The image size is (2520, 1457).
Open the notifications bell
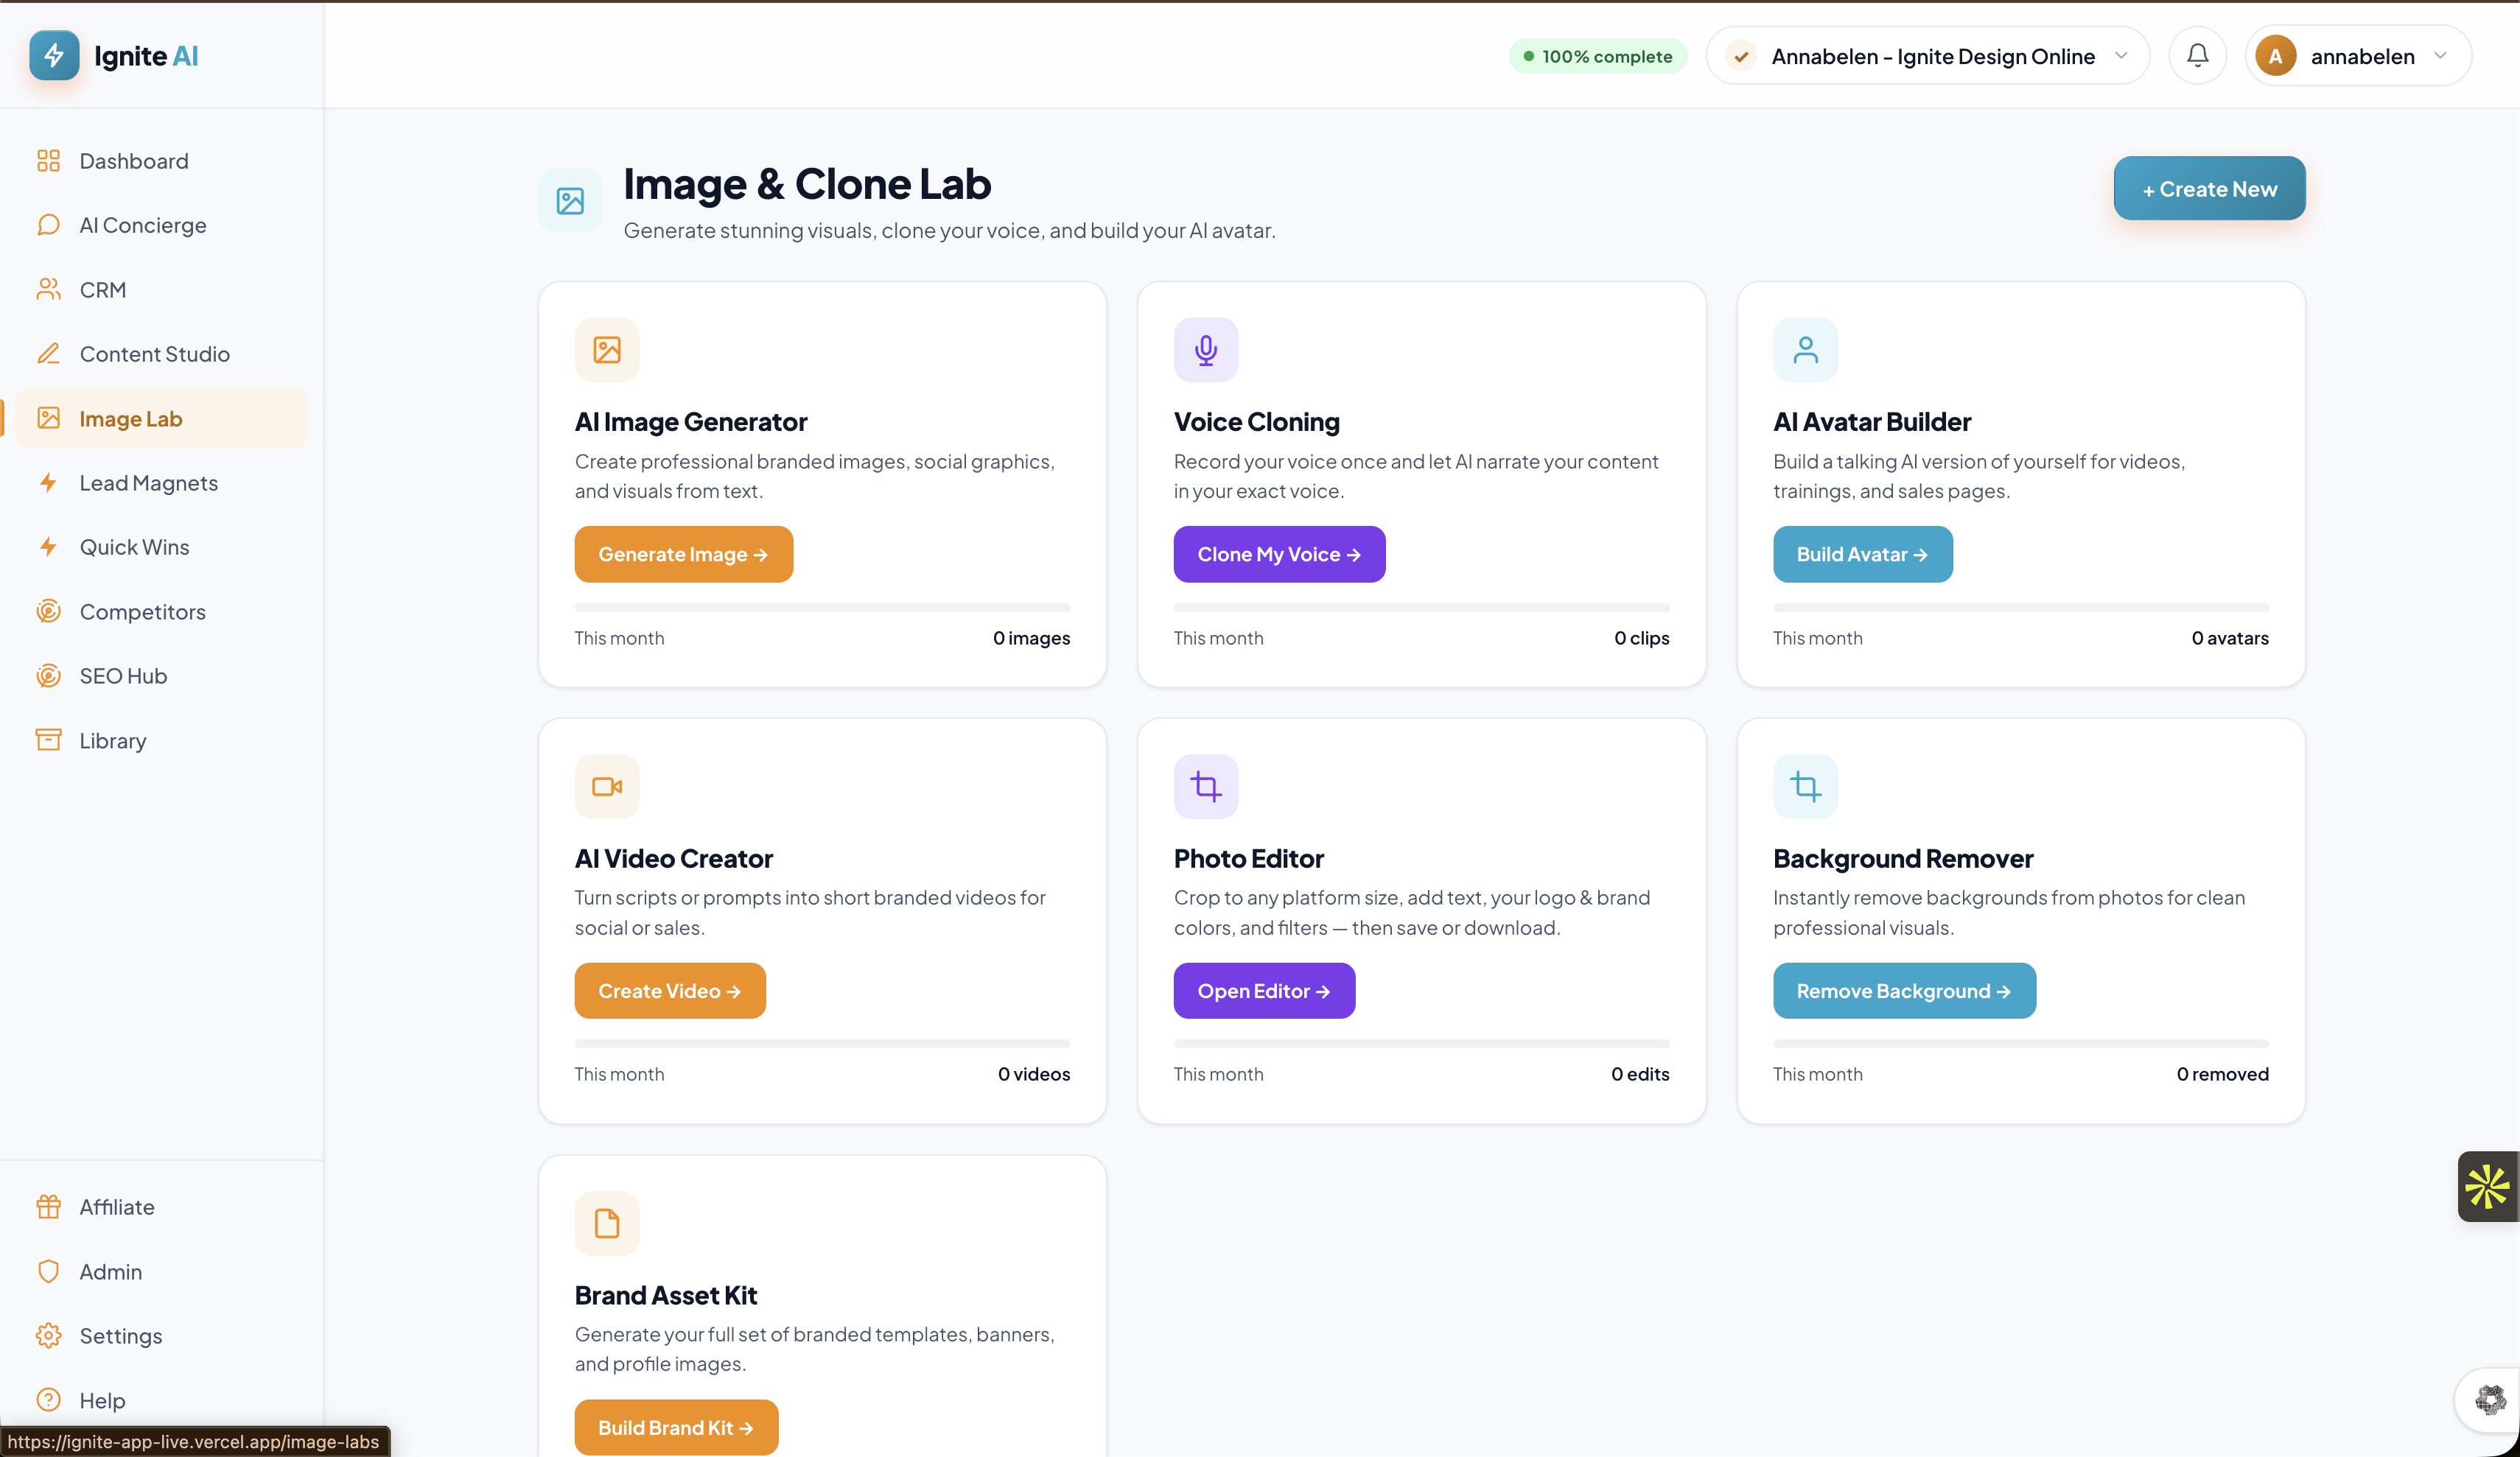click(x=2197, y=56)
